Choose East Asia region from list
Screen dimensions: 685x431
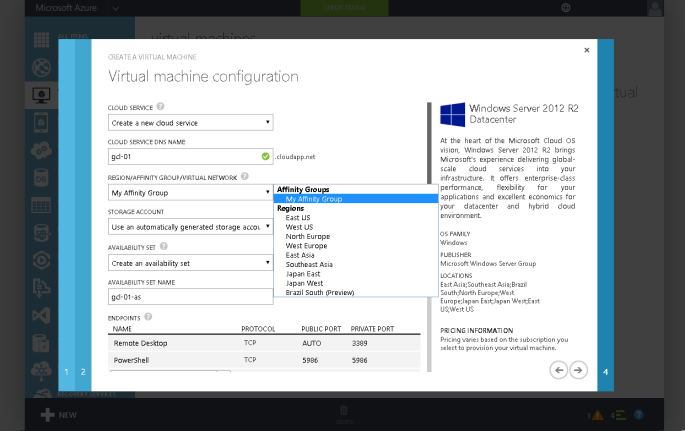pyautogui.click(x=300, y=255)
